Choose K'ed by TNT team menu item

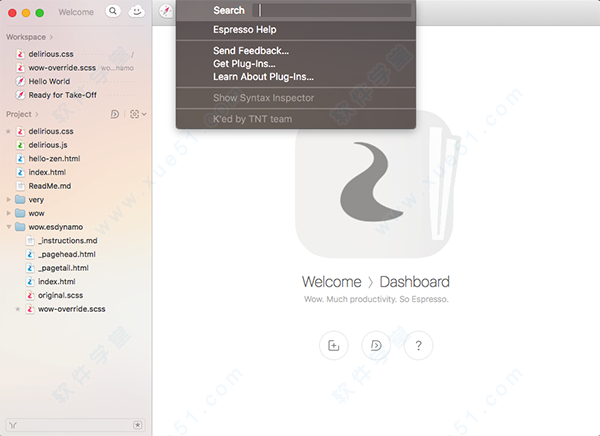(x=296, y=119)
